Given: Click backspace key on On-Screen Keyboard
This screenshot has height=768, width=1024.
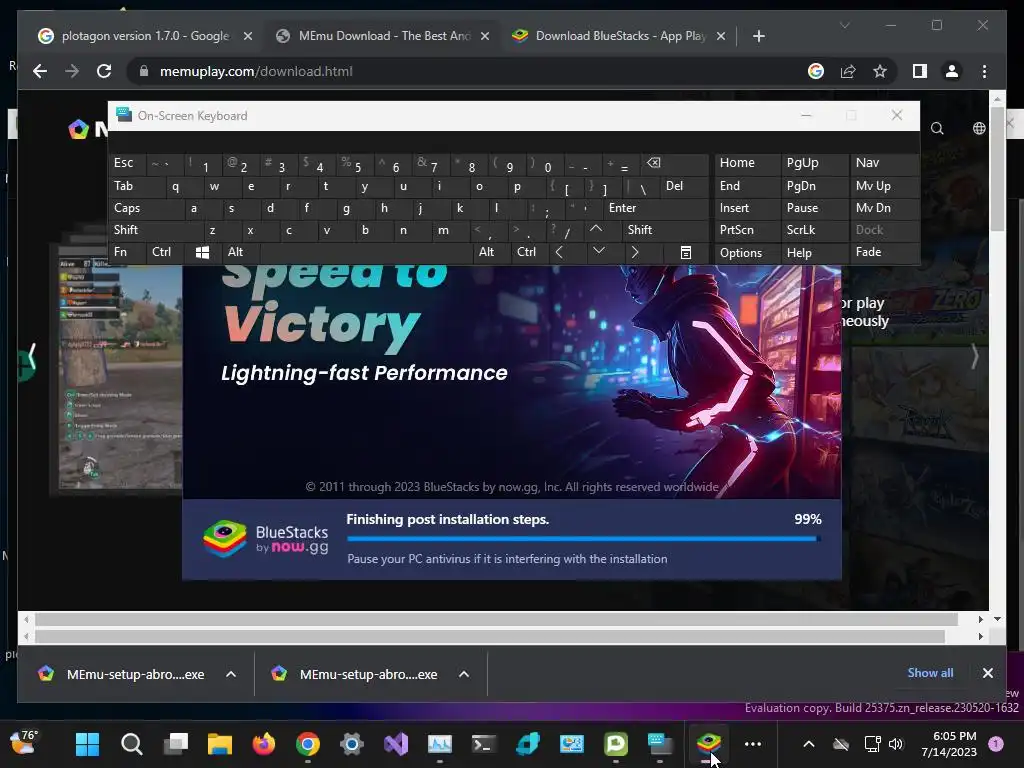Looking at the screenshot, I should point(675,164).
